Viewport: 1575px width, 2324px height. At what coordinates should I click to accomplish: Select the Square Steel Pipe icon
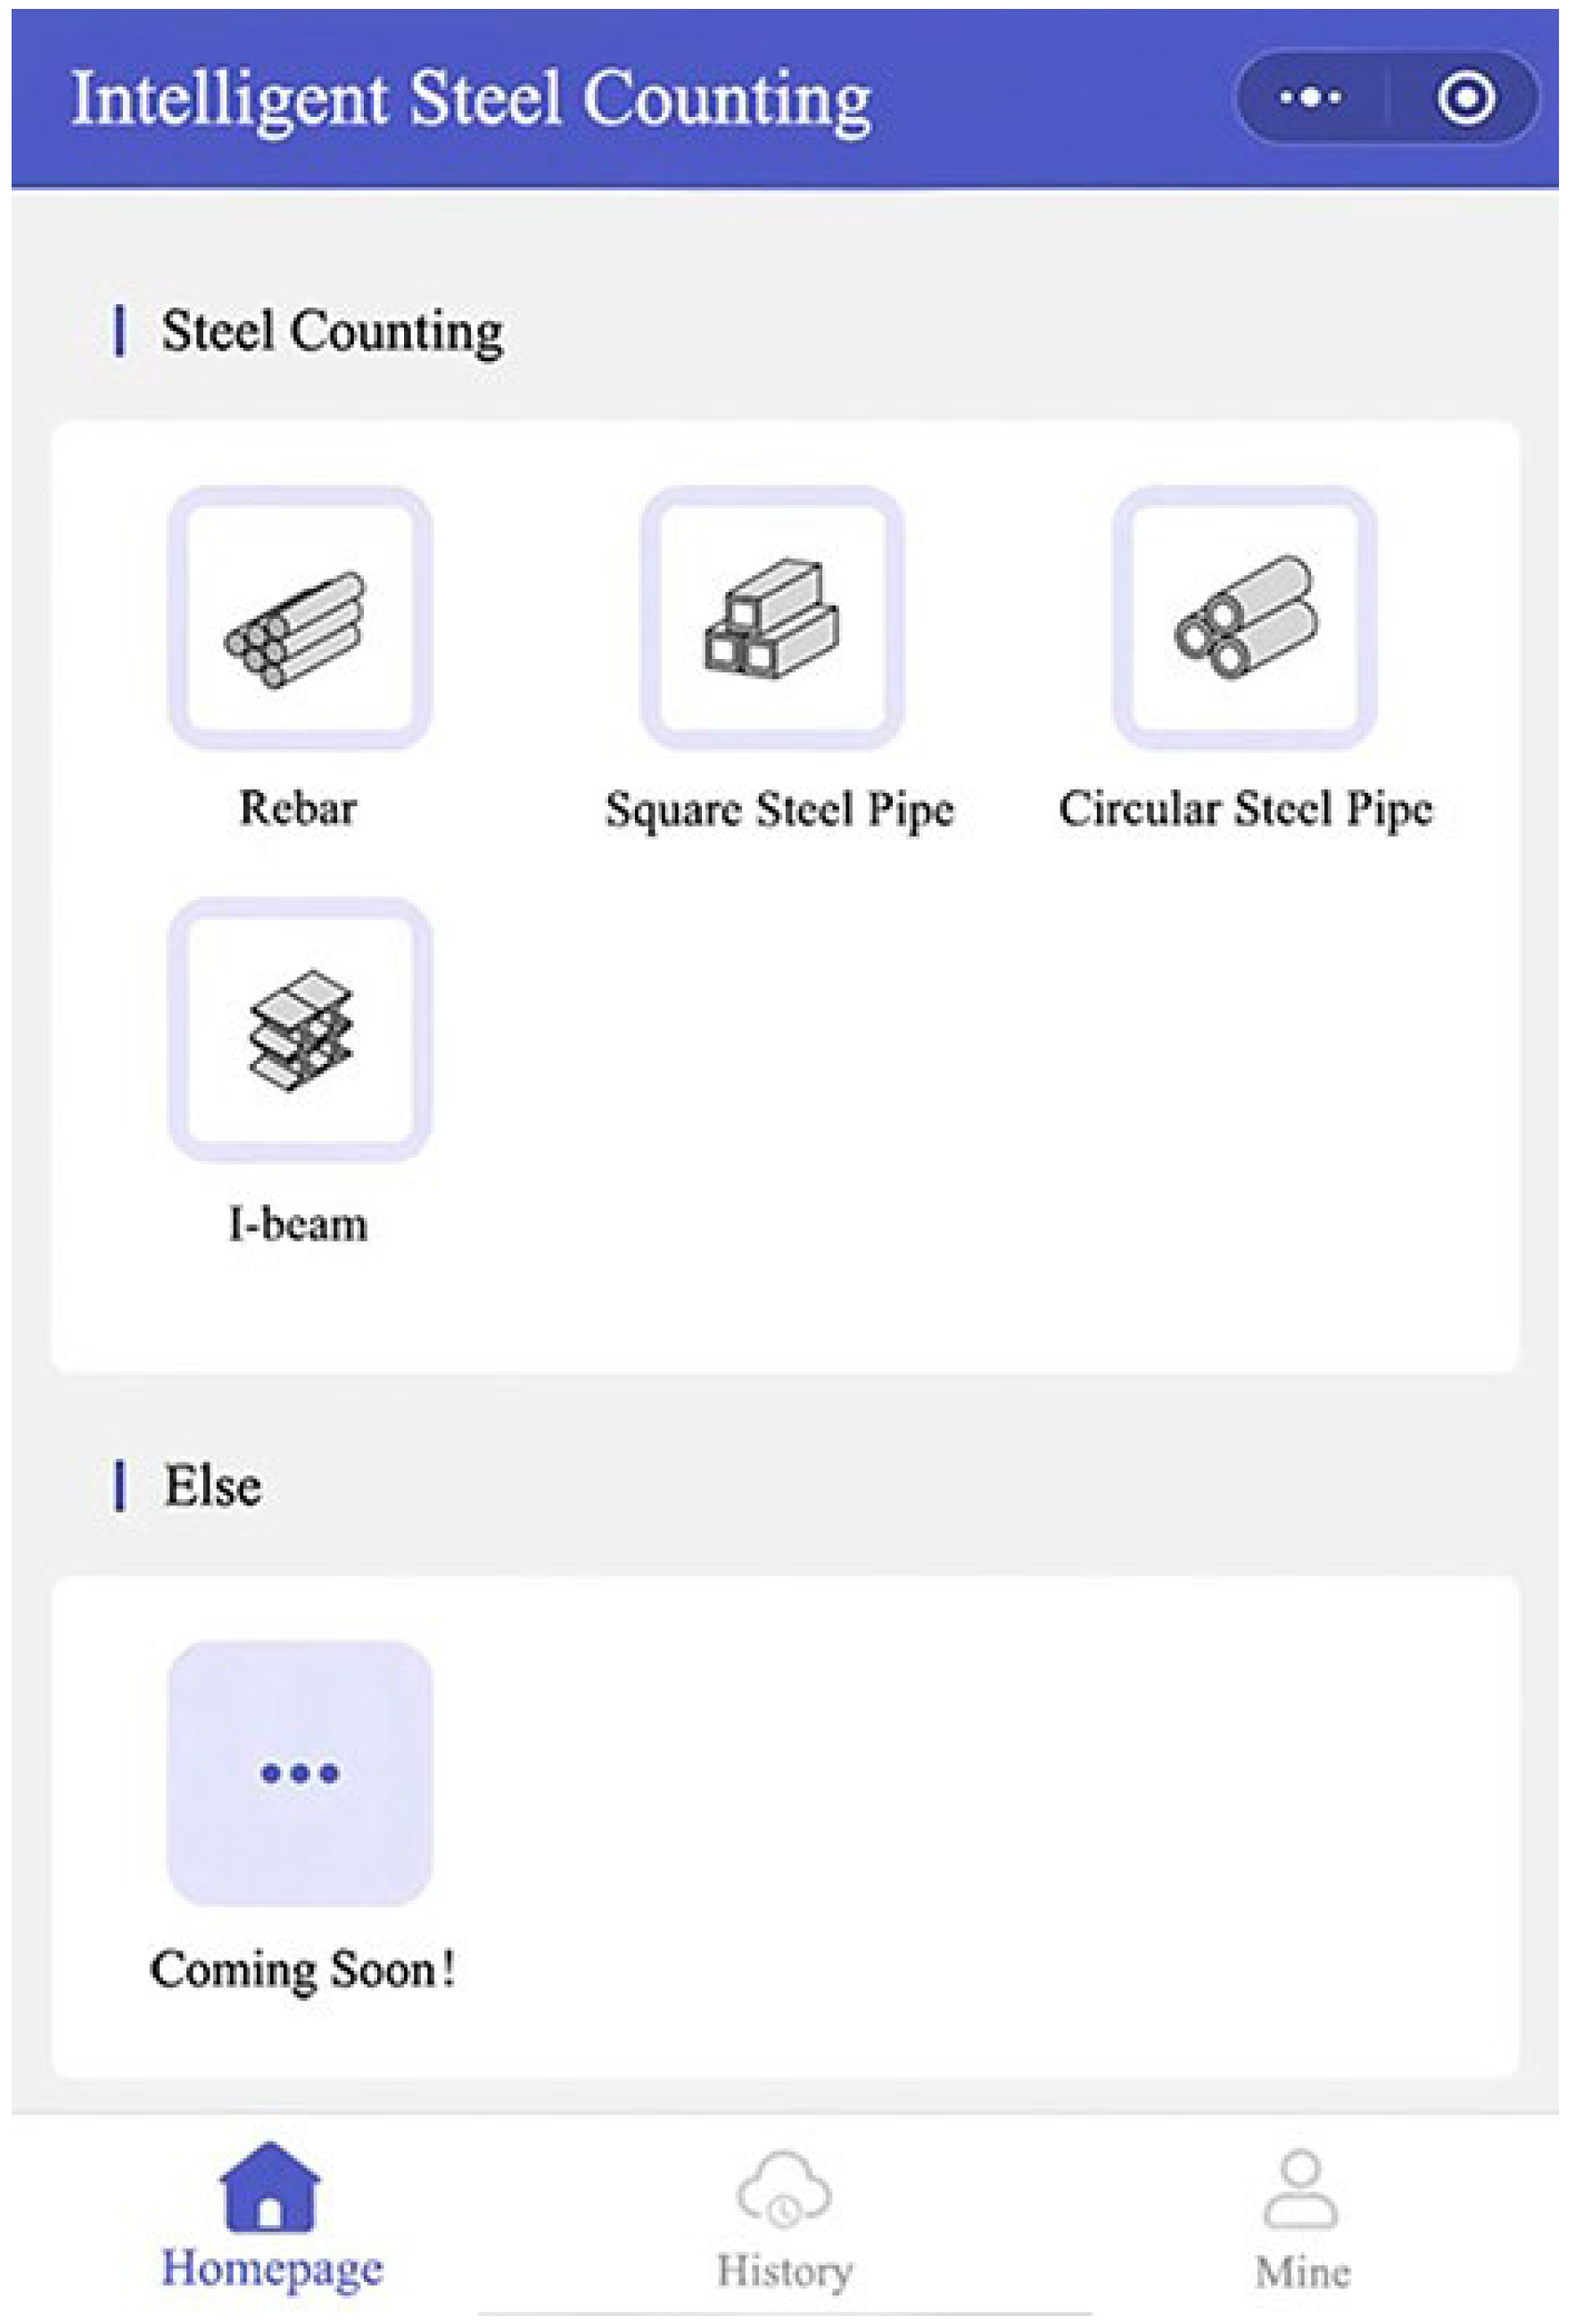click(x=771, y=617)
